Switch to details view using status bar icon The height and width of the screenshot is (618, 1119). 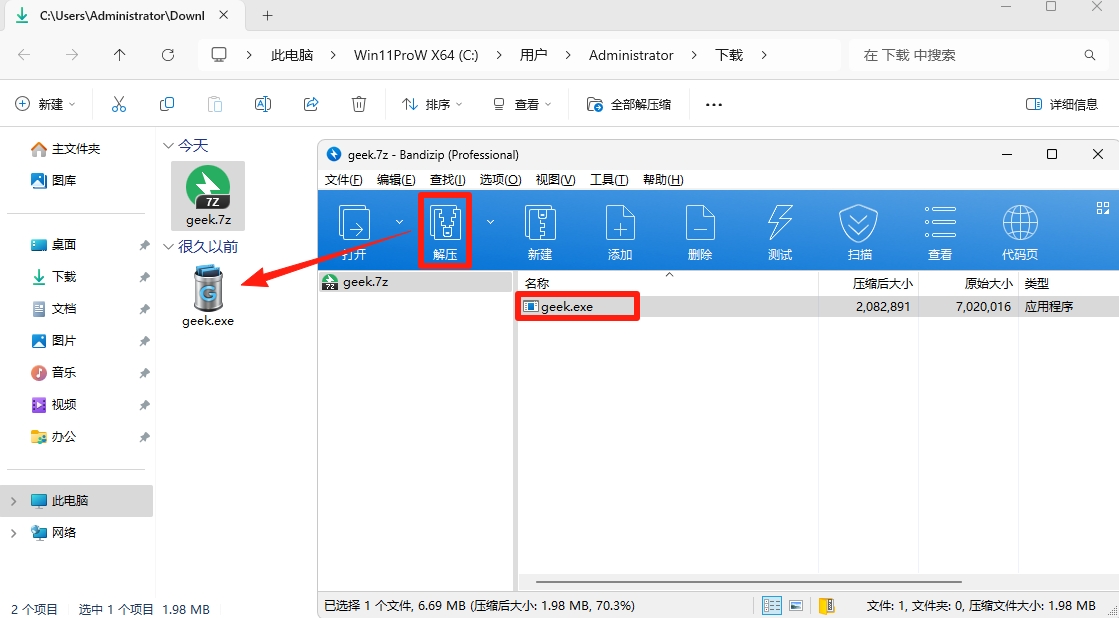(771, 605)
